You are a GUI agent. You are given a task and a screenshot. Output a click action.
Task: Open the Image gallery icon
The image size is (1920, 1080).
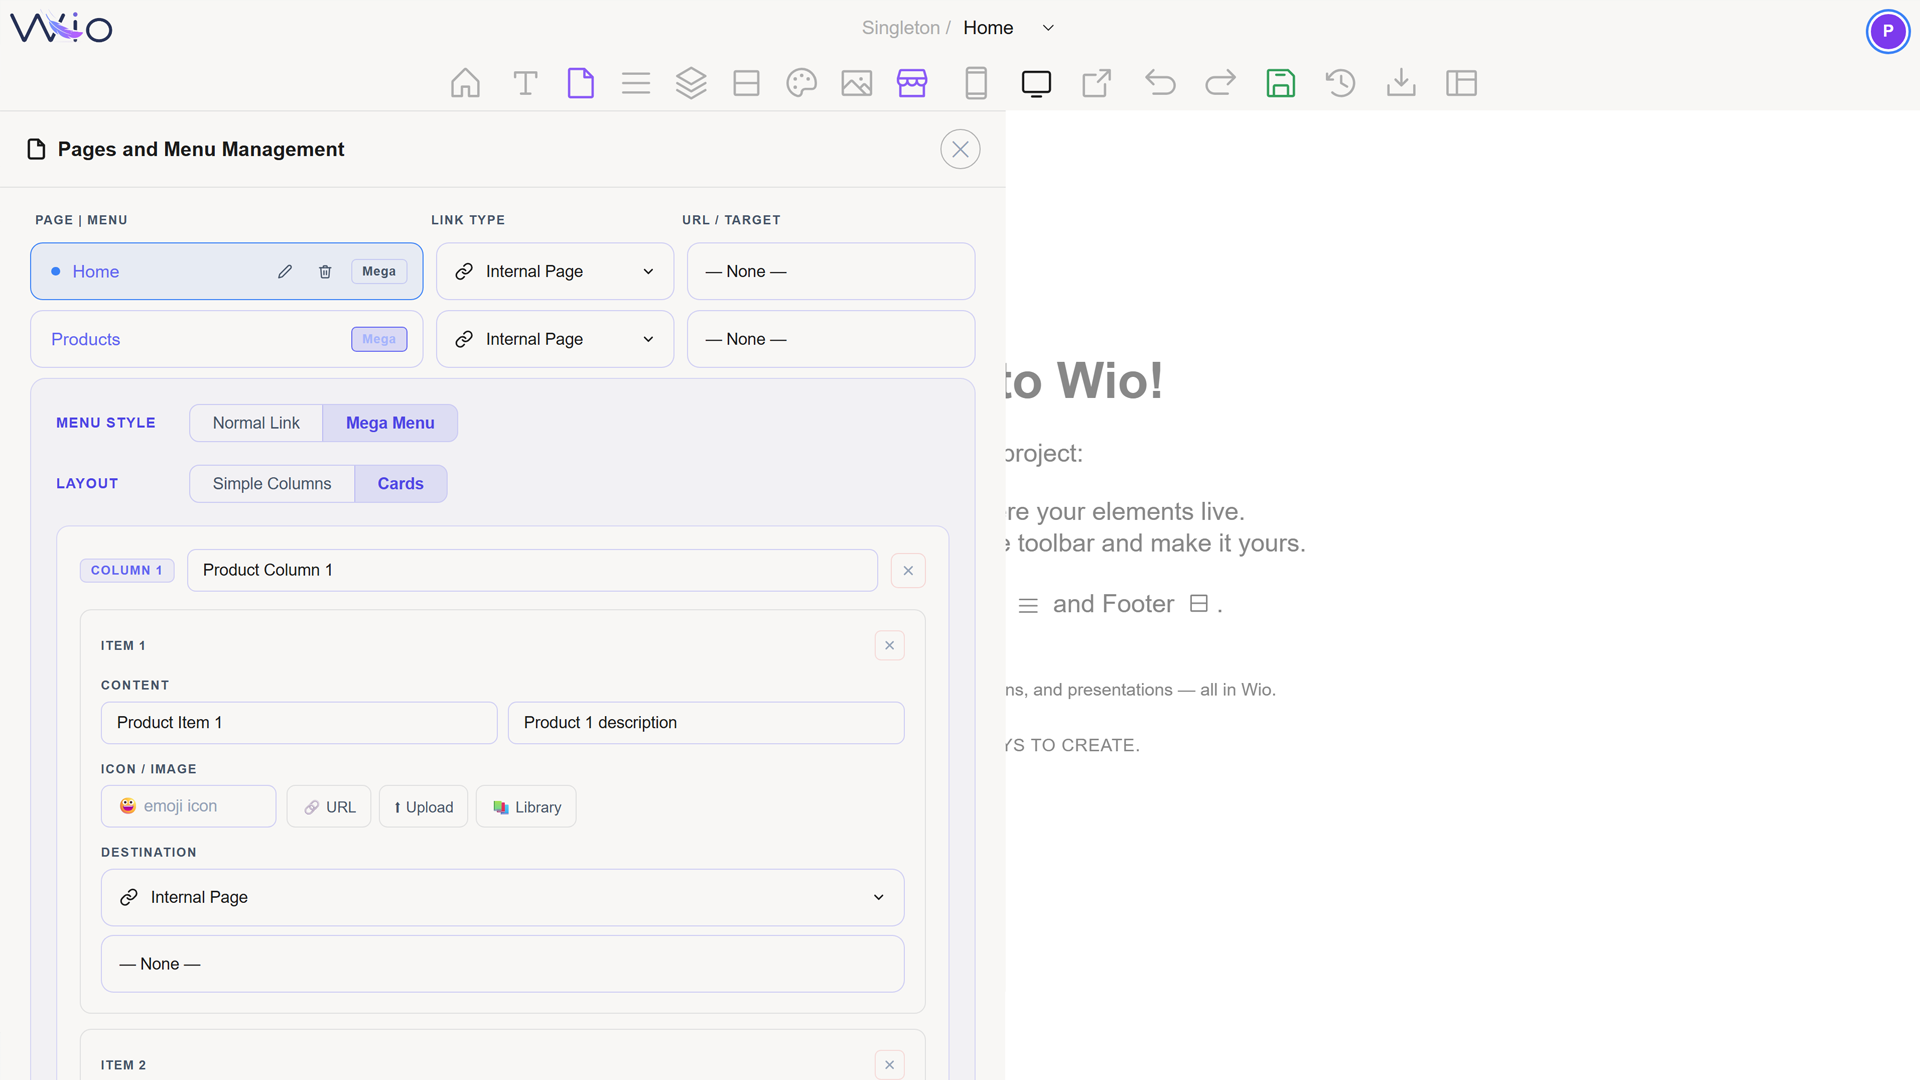click(857, 83)
